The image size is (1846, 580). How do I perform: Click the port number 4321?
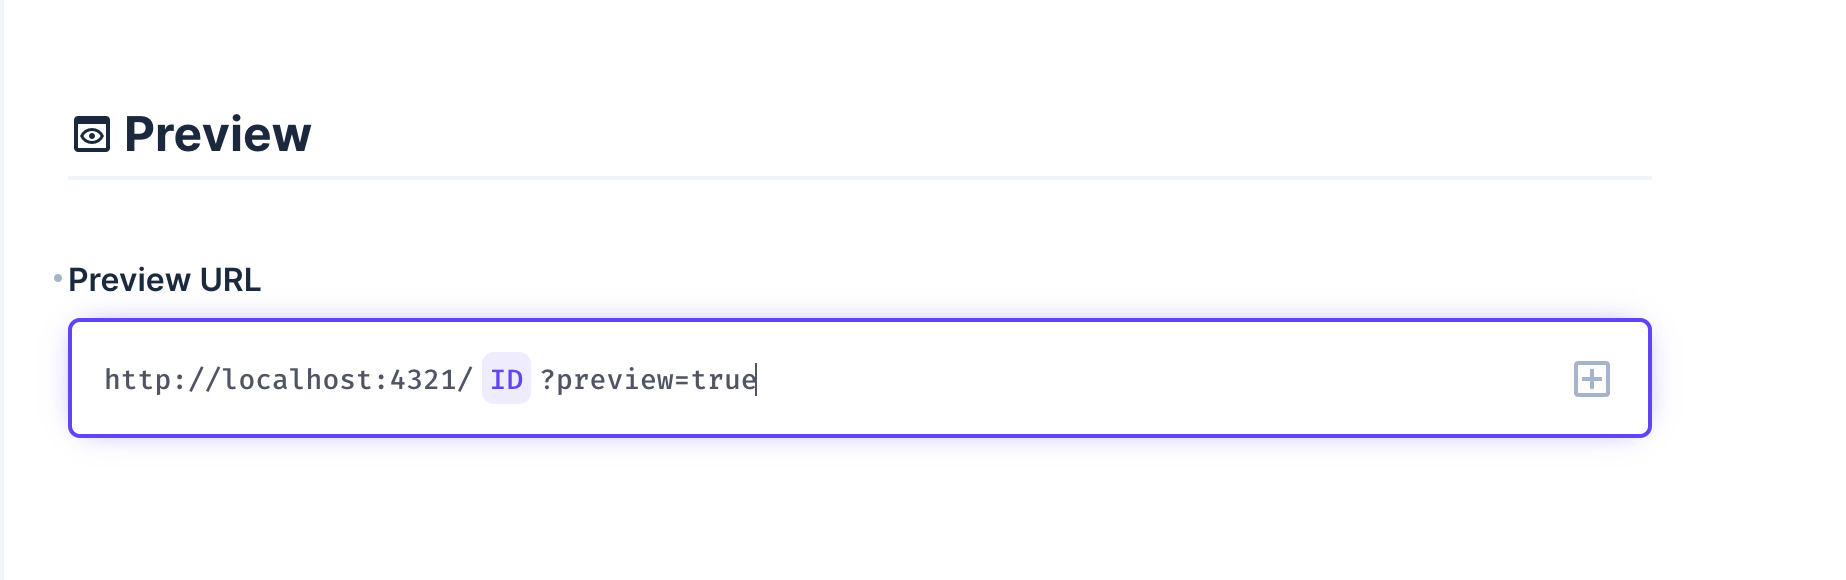pyautogui.click(x=422, y=380)
